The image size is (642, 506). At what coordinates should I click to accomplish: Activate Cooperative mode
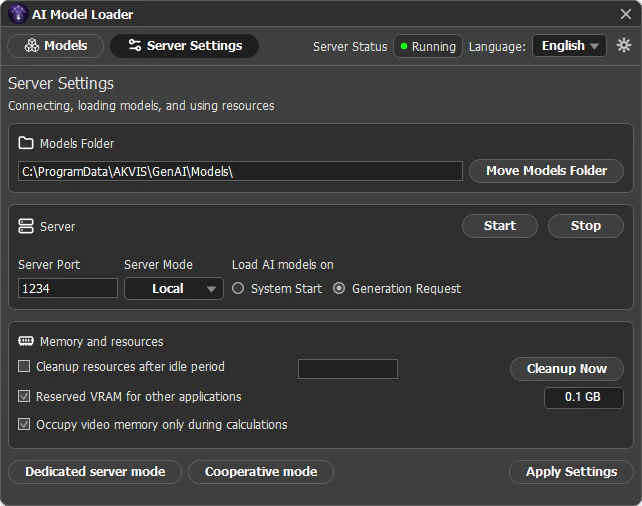[x=261, y=472]
